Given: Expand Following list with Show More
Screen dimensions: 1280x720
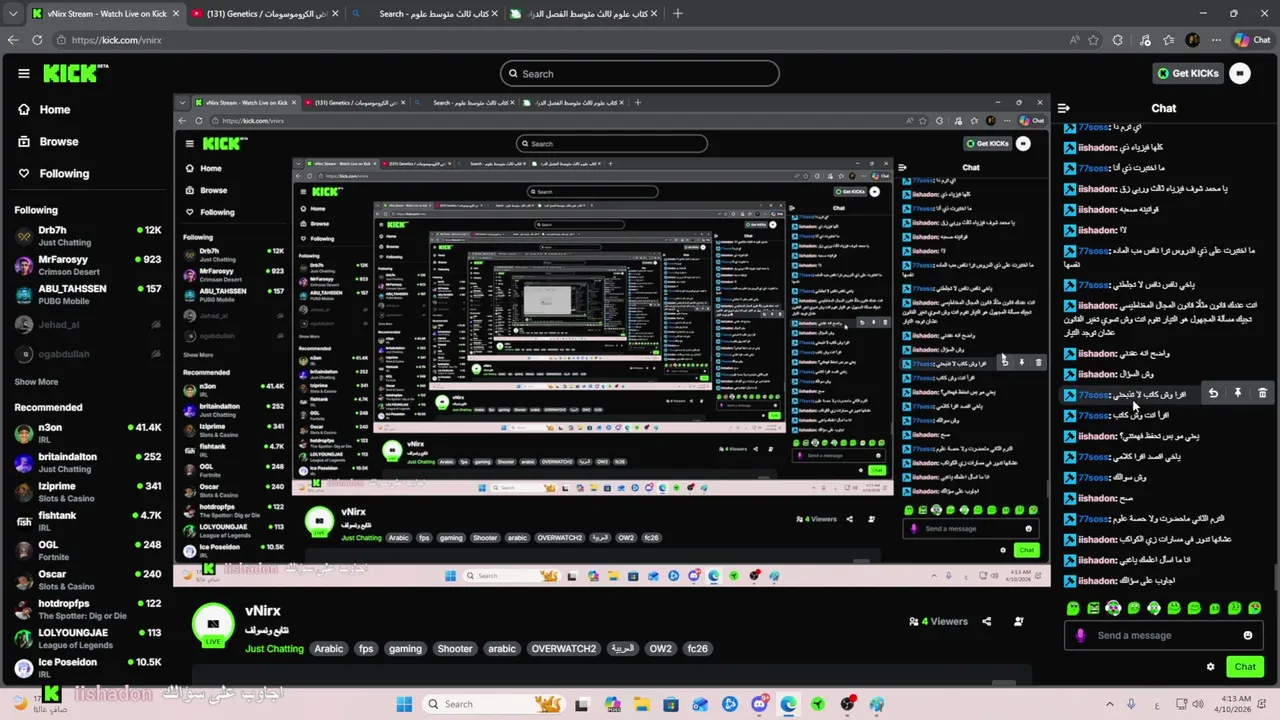Looking at the screenshot, I should 36,382.
